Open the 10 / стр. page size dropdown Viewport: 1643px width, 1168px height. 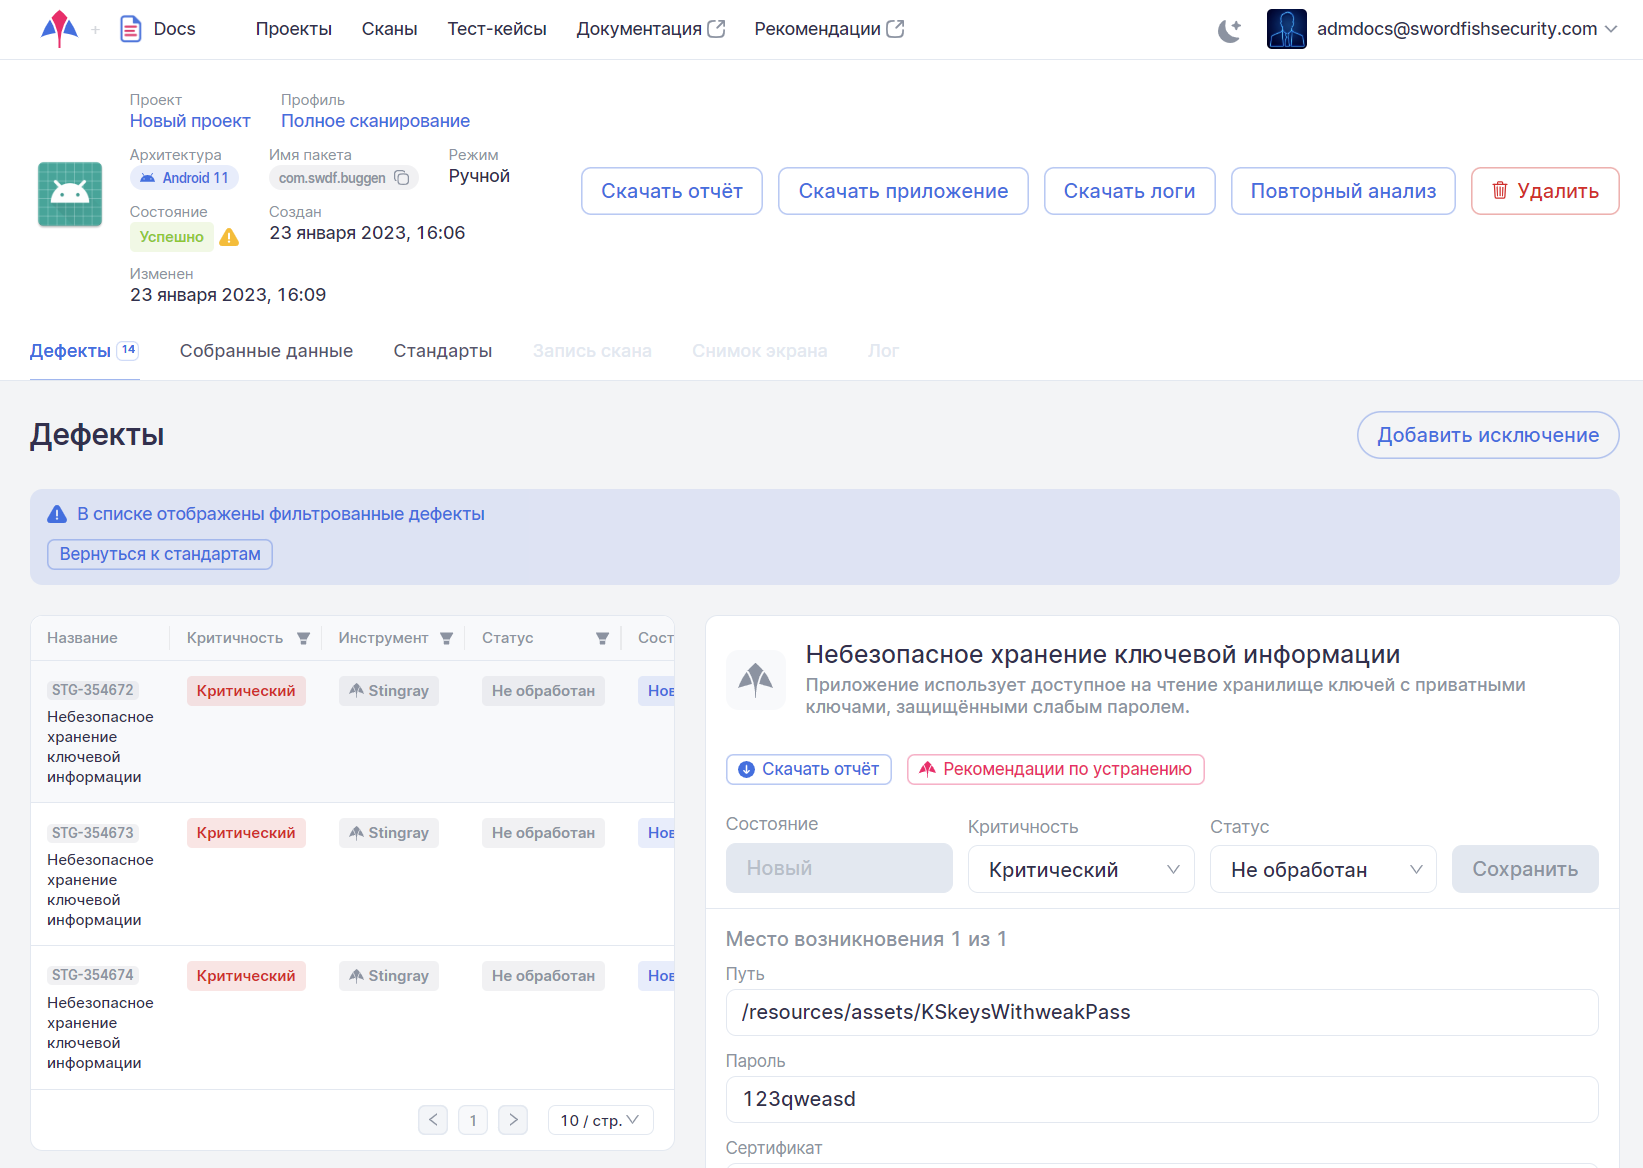click(600, 1120)
